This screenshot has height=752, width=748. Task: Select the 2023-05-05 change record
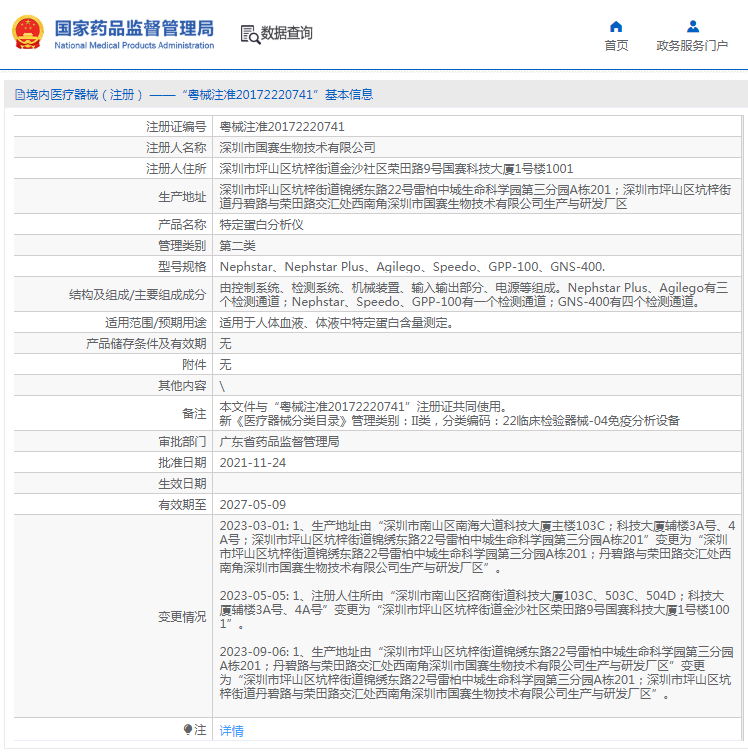point(475,610)
